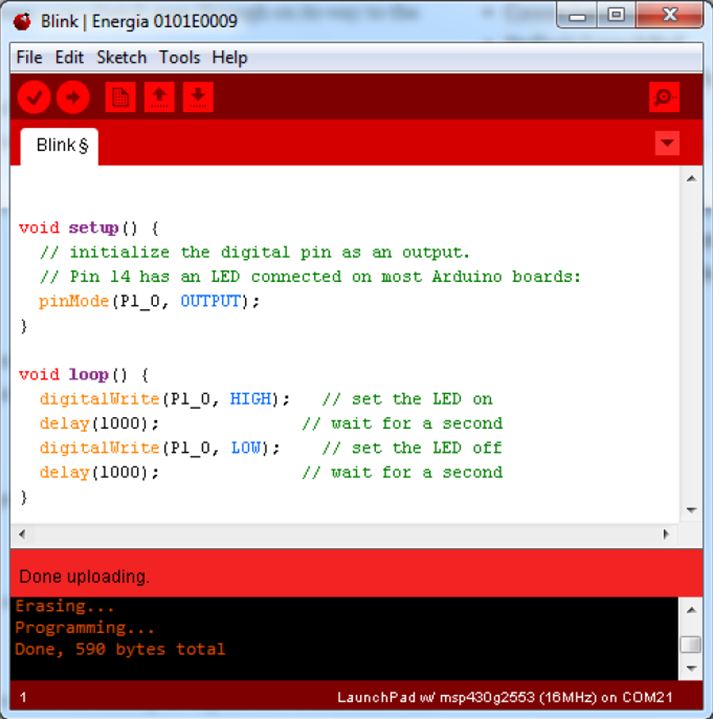
Task: Close the Energia window
Action: pyautogui.click(x=670, y=16)
